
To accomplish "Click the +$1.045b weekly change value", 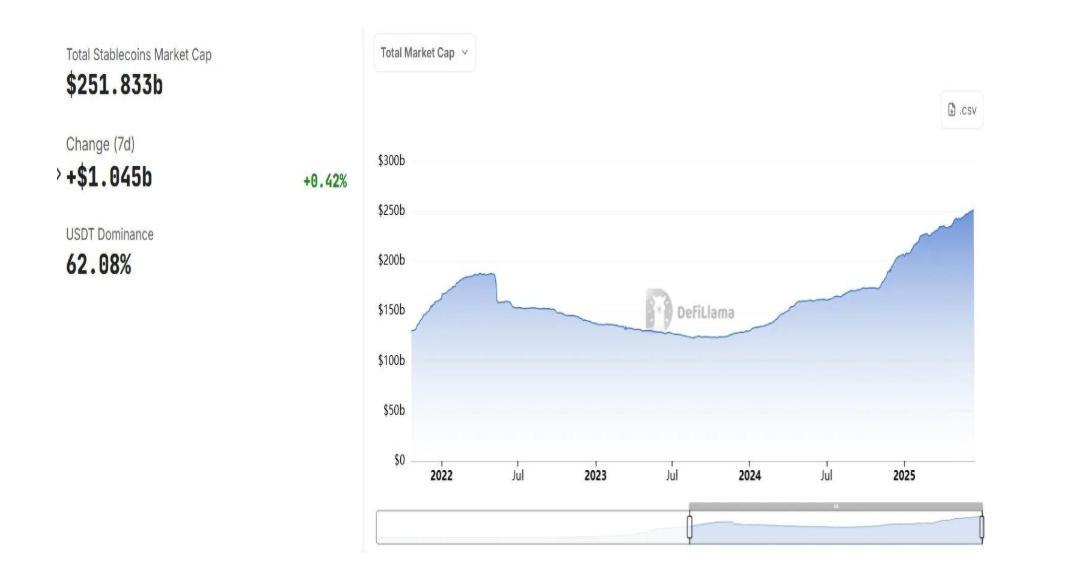I will tap(109, 177).
